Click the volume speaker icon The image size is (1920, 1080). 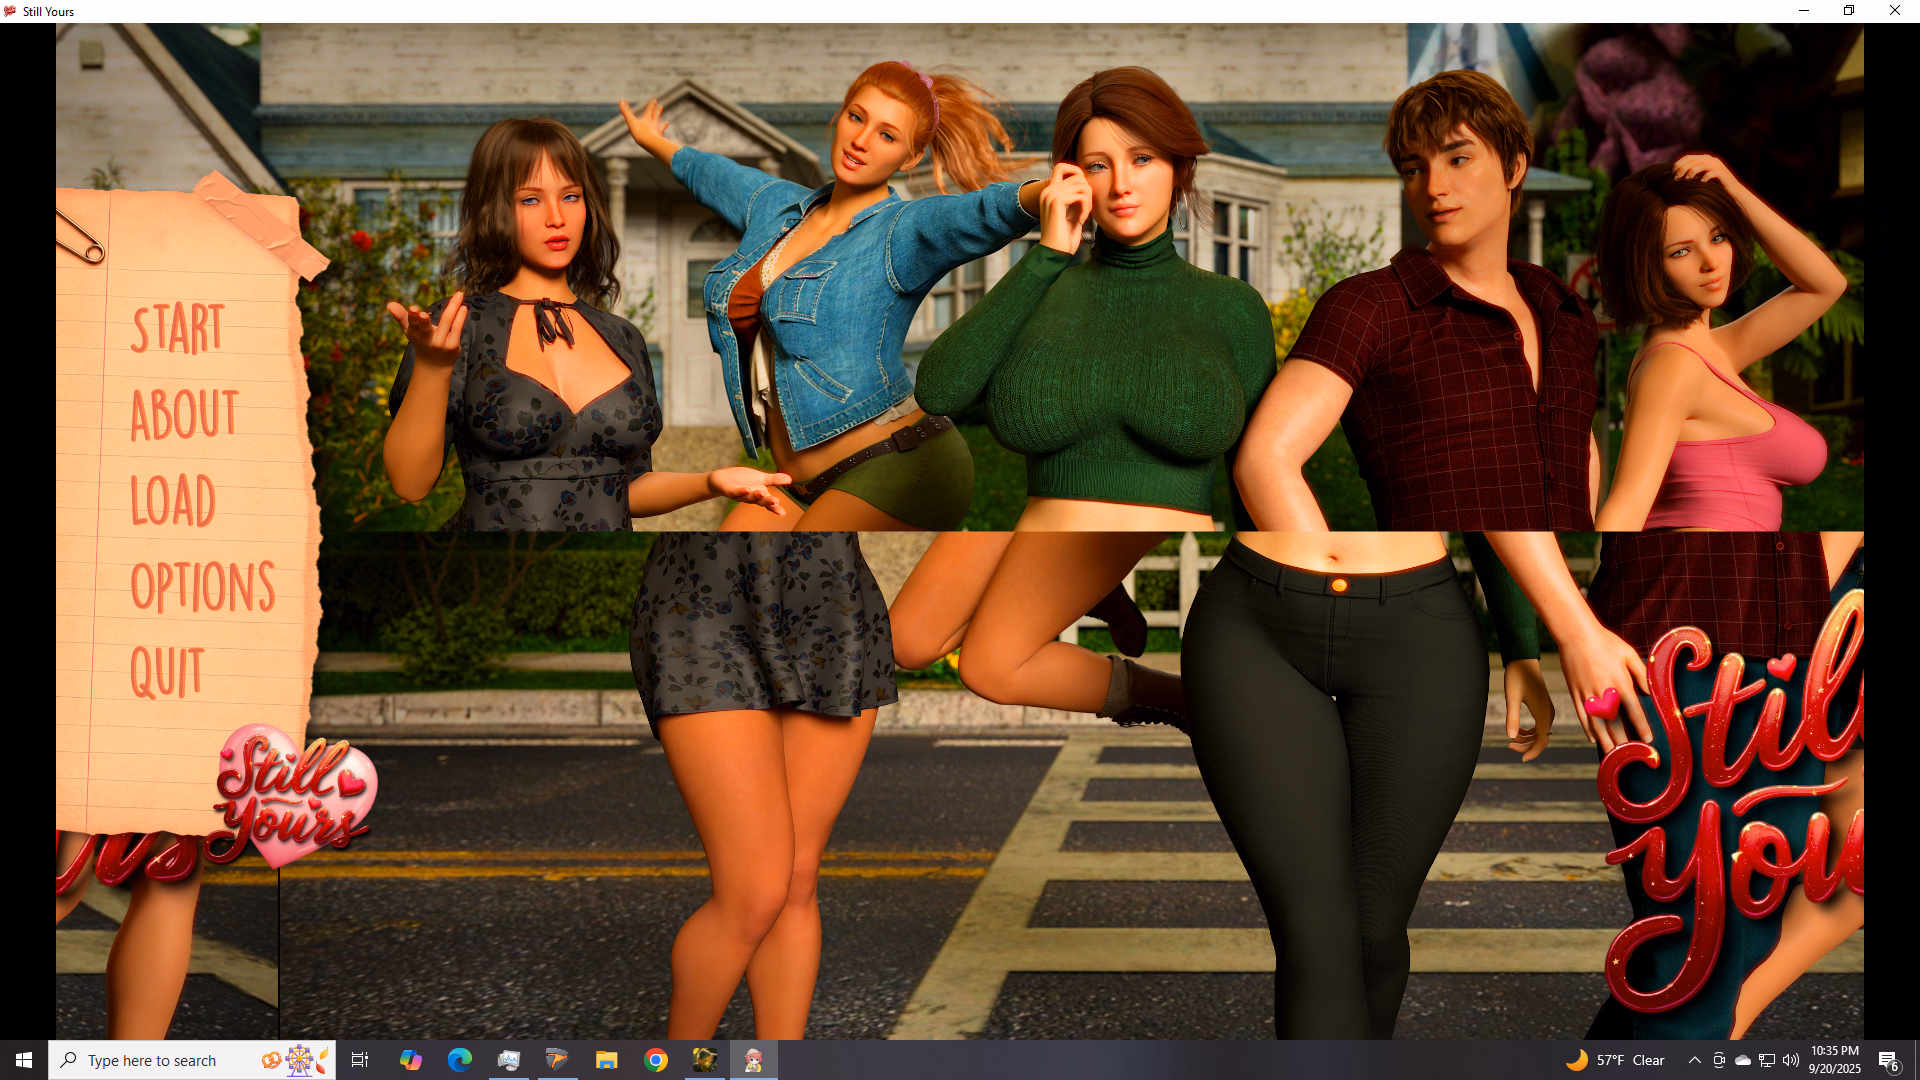coord(1791,1060)
